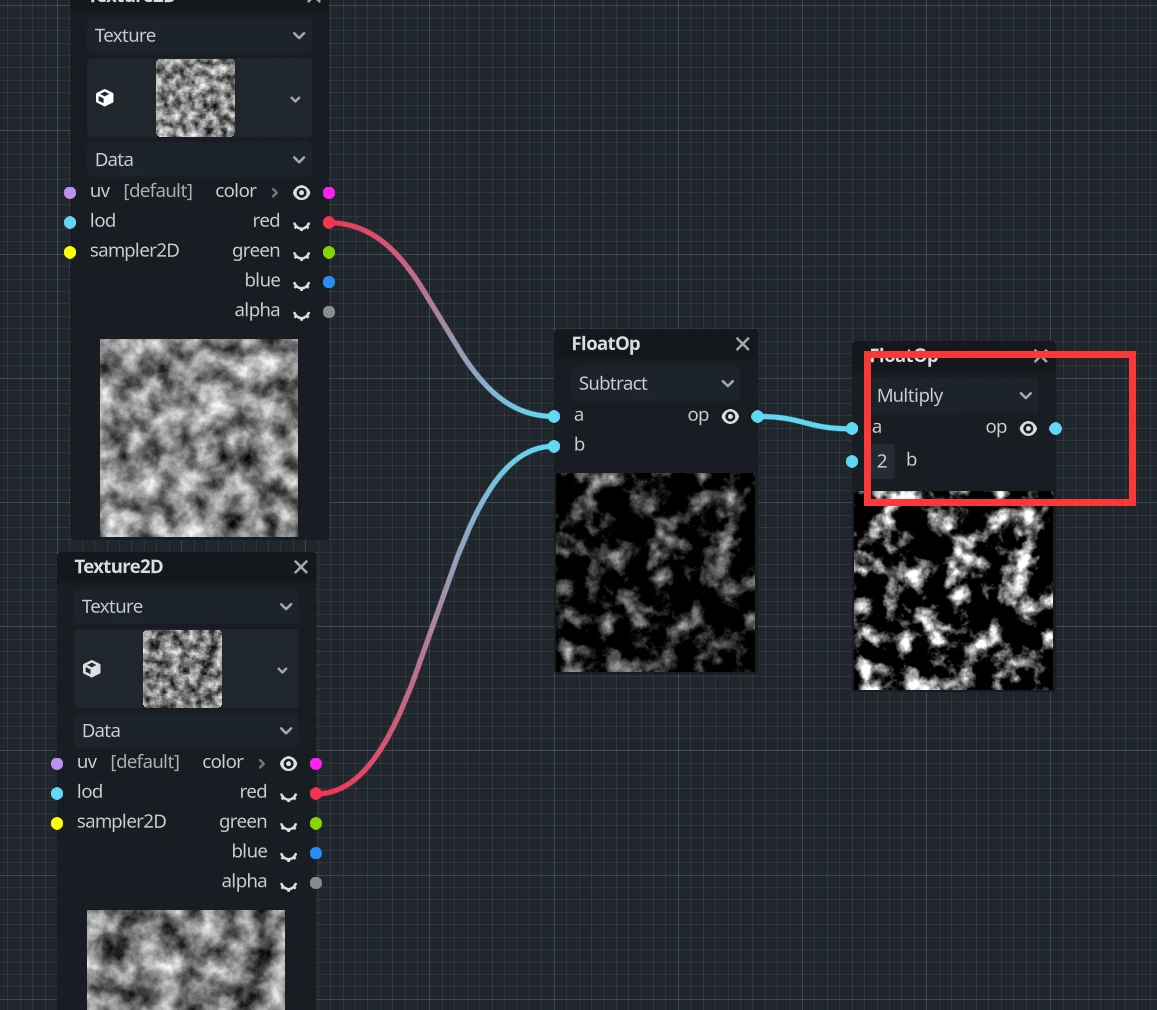Viewport: 1157px width, 1010px height.
Task: Expand the color chevron in the upper Texture2D node
Action: click(274, 193)
